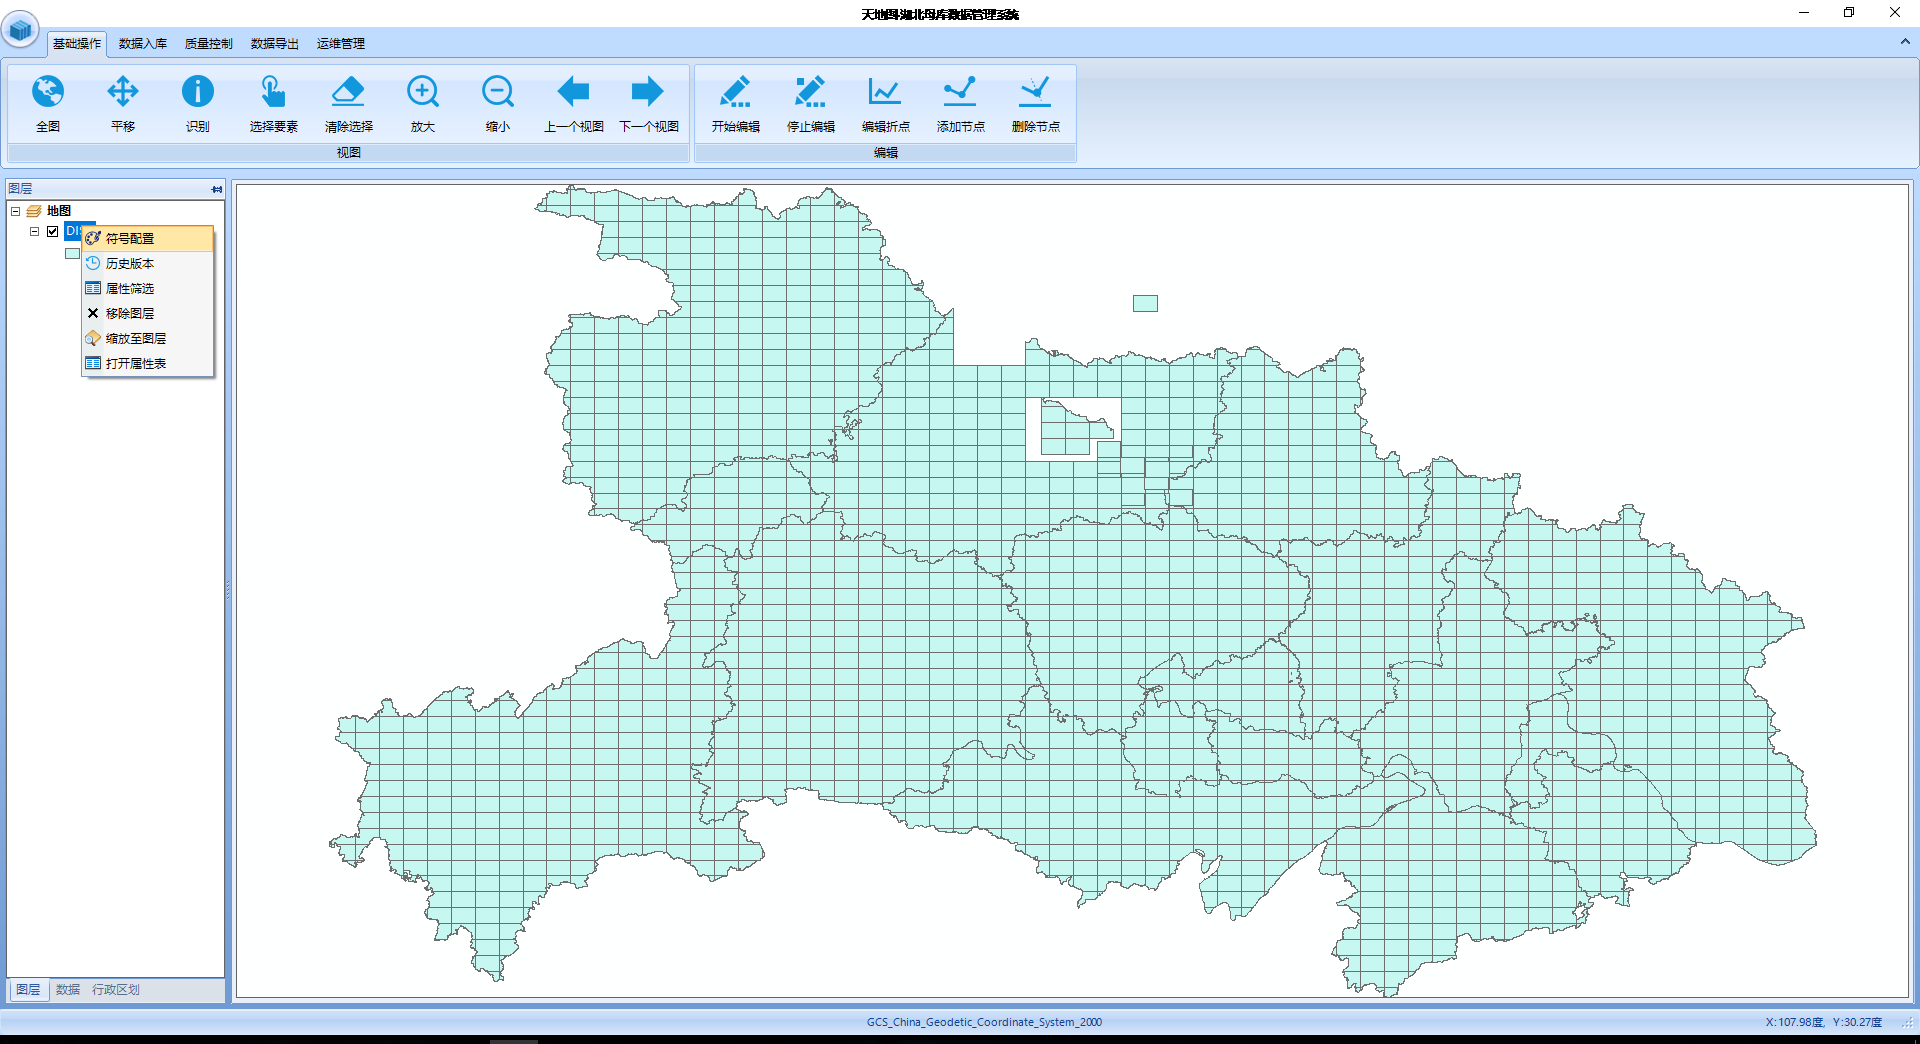Click the 全图 full extent globe icon
Image resolution: width=1920 pixels, height=1044 pixels.
point(48,92)
